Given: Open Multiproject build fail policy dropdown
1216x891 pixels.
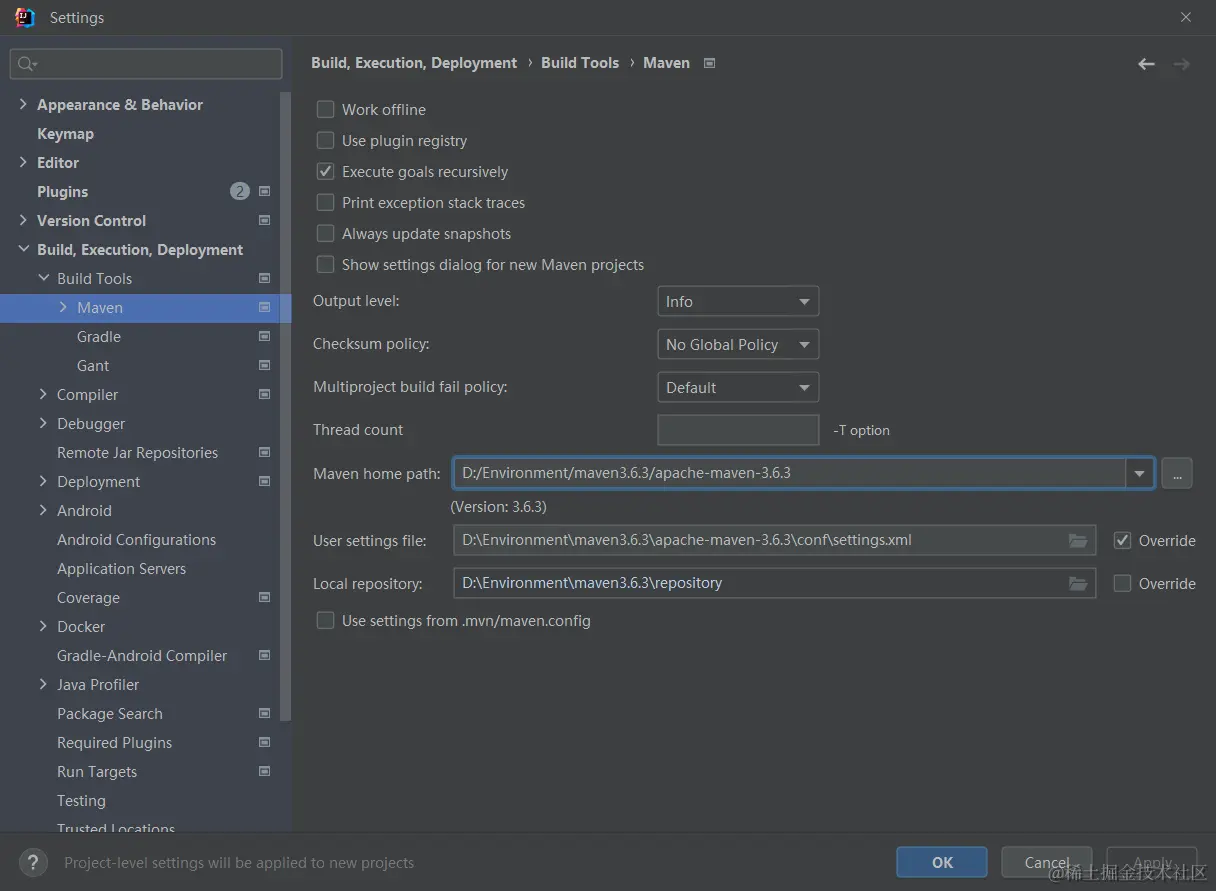Looking at the screenshot, I should coord(738,387).
